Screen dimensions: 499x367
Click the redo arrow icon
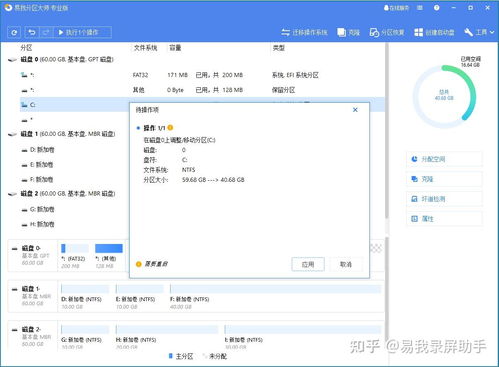(46, 32)
